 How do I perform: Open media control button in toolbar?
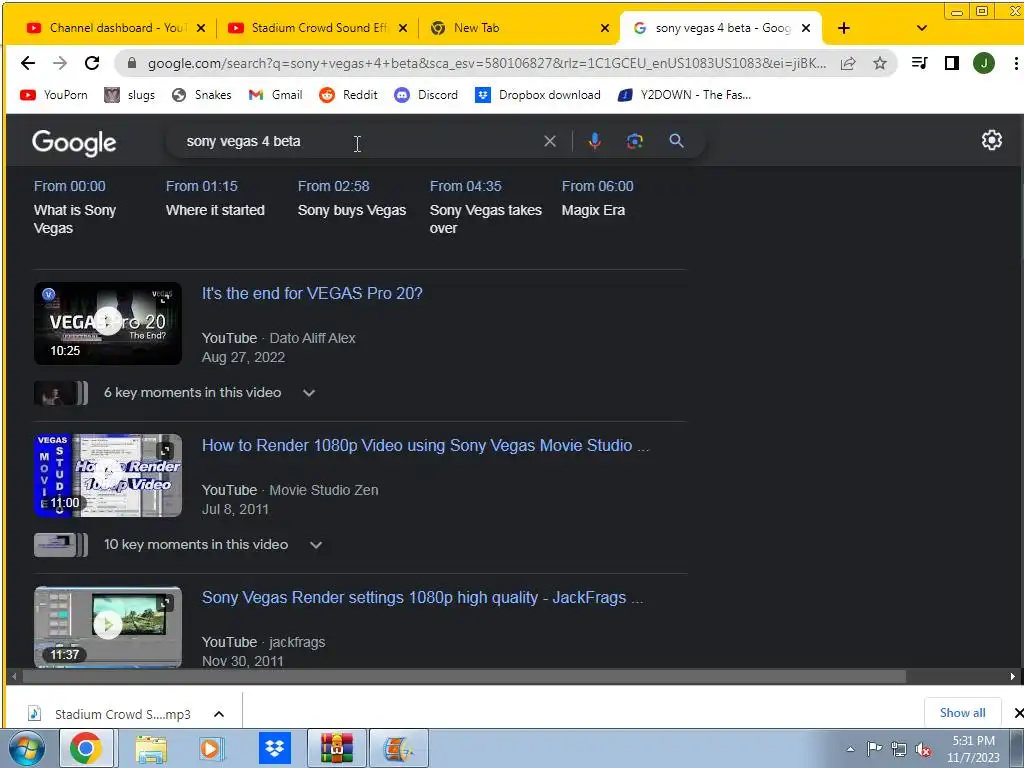920,63
